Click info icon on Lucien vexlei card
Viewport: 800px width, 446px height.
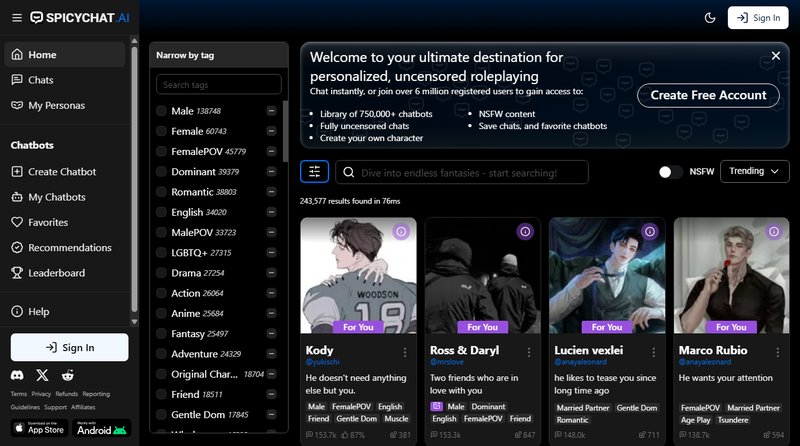coord(648,231)
